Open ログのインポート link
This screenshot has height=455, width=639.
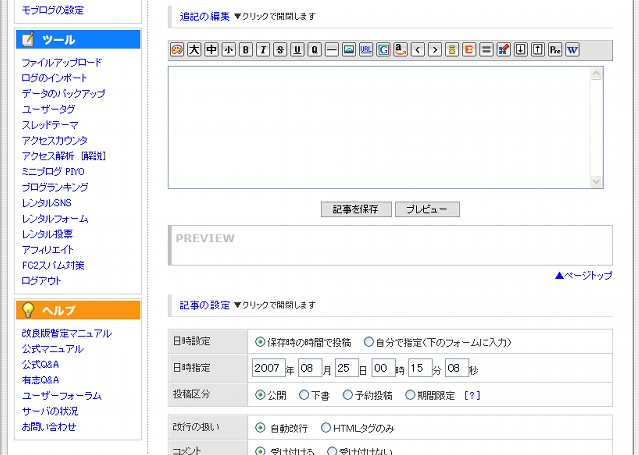click(x=54, y=78)
